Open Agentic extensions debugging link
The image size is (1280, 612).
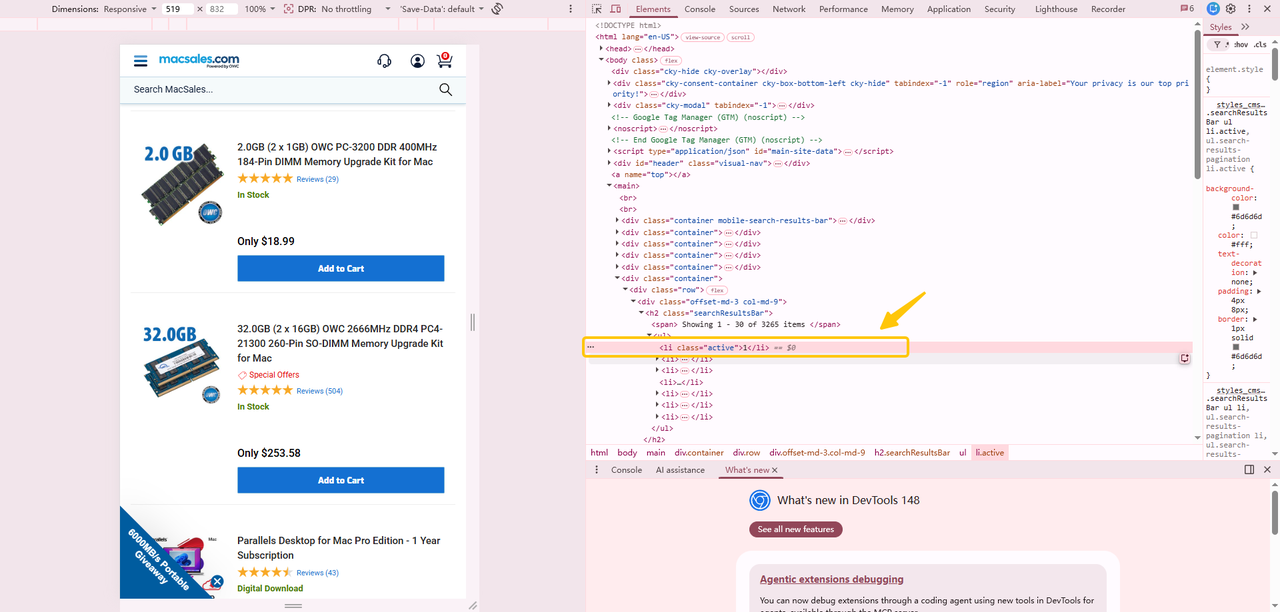(832, 579)
